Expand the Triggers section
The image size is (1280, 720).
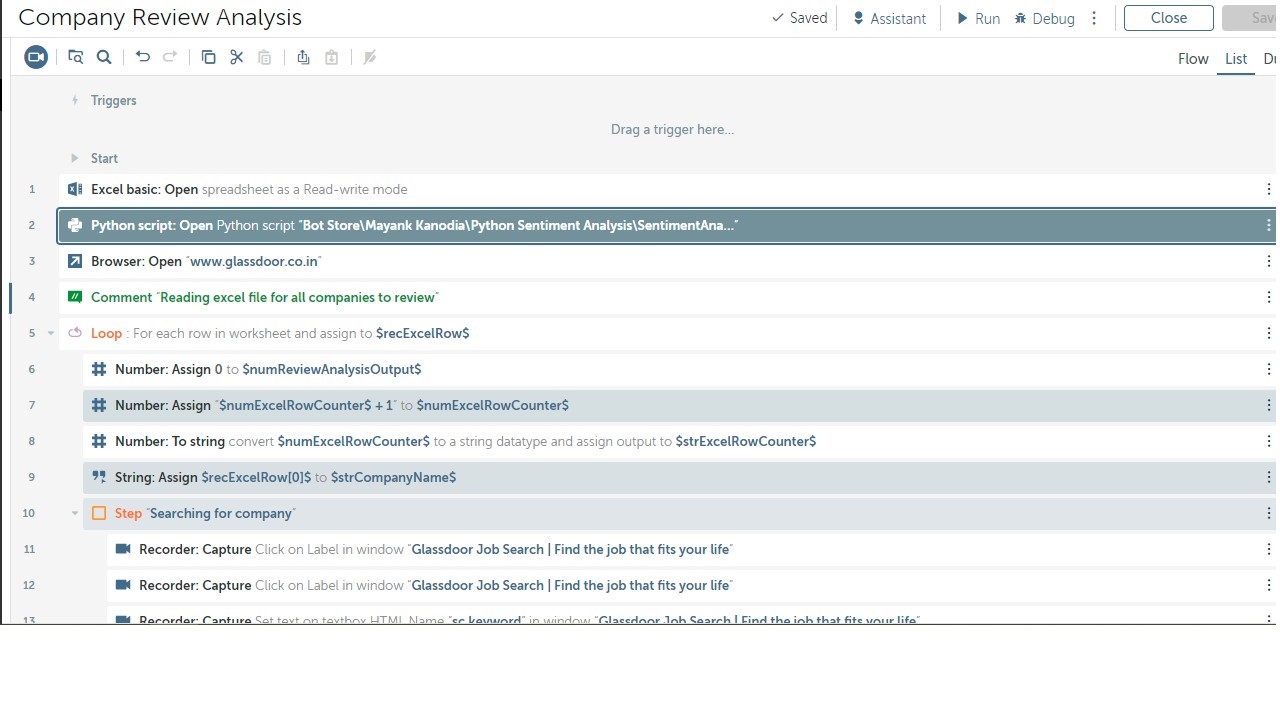click(75, 100)
